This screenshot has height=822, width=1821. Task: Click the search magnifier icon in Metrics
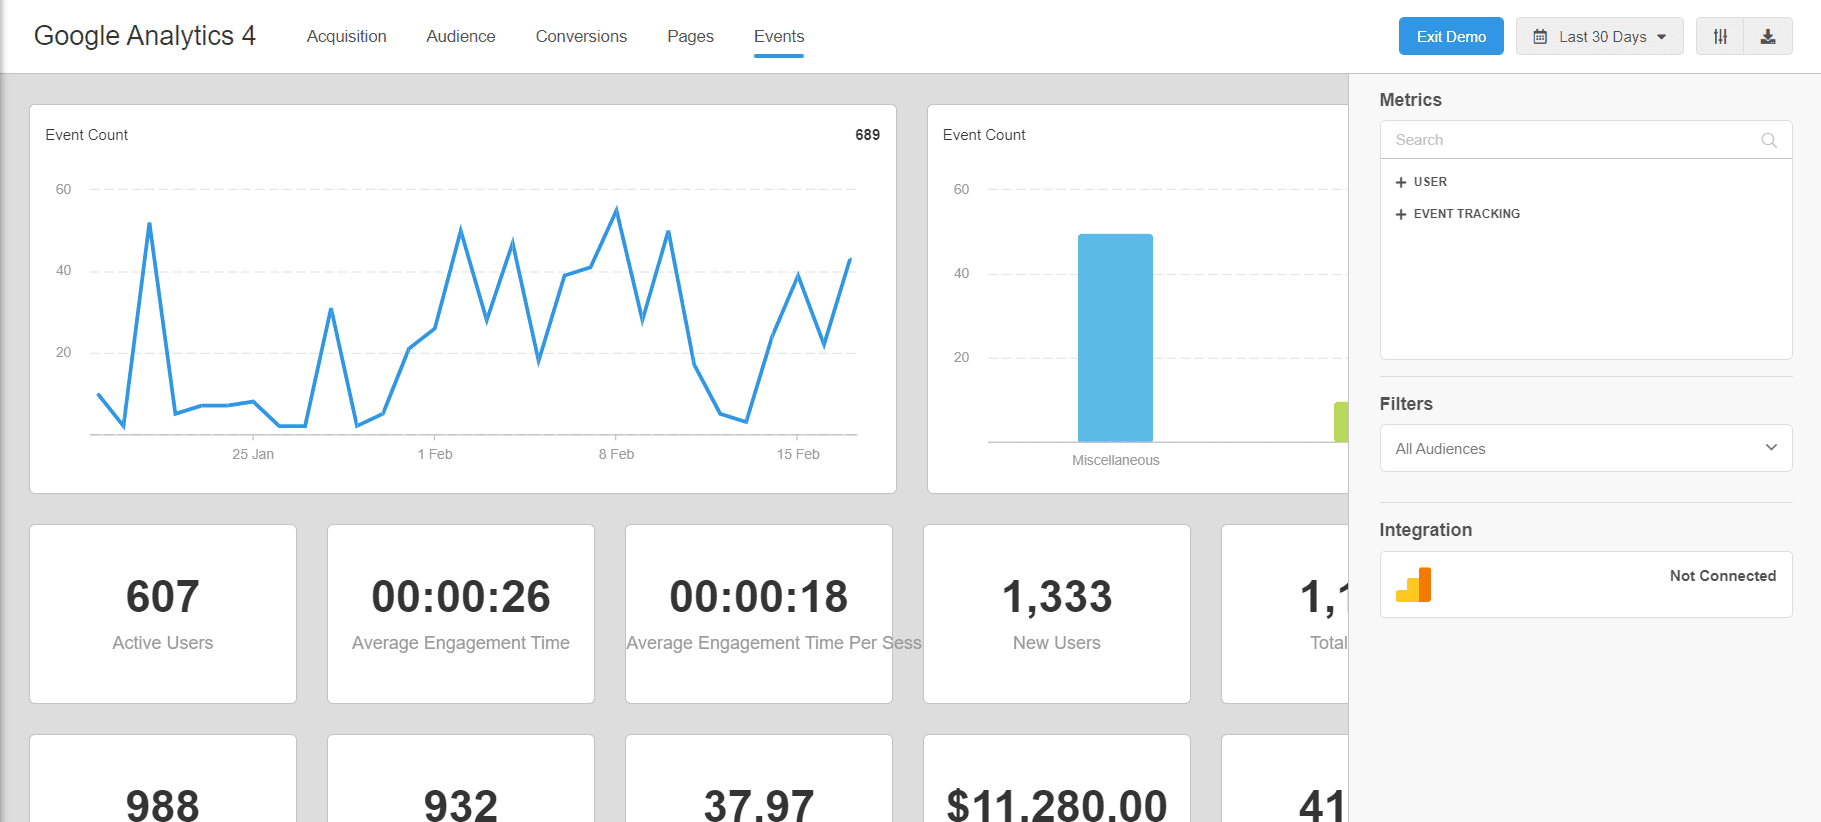[1769, 140]
